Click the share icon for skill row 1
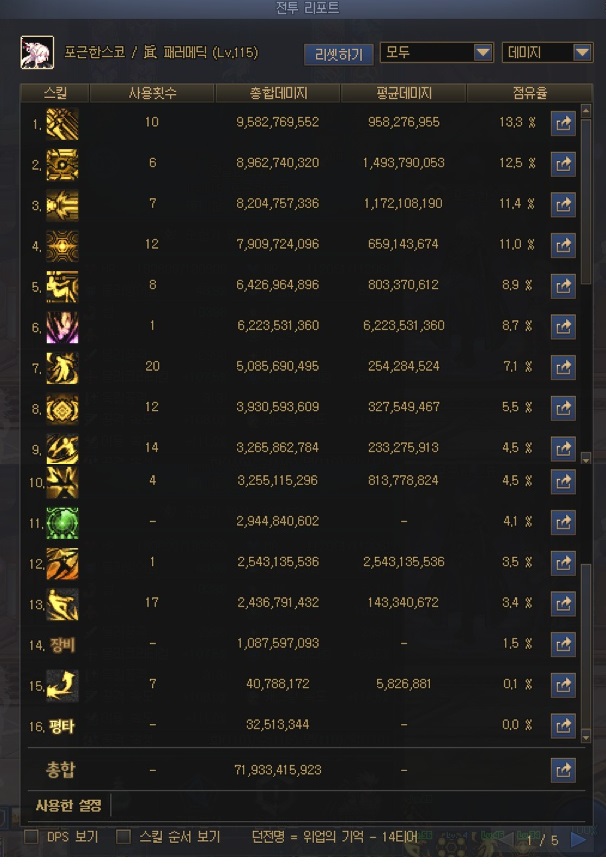The height and width of the screenshot is (867, 606). [563, 124]
